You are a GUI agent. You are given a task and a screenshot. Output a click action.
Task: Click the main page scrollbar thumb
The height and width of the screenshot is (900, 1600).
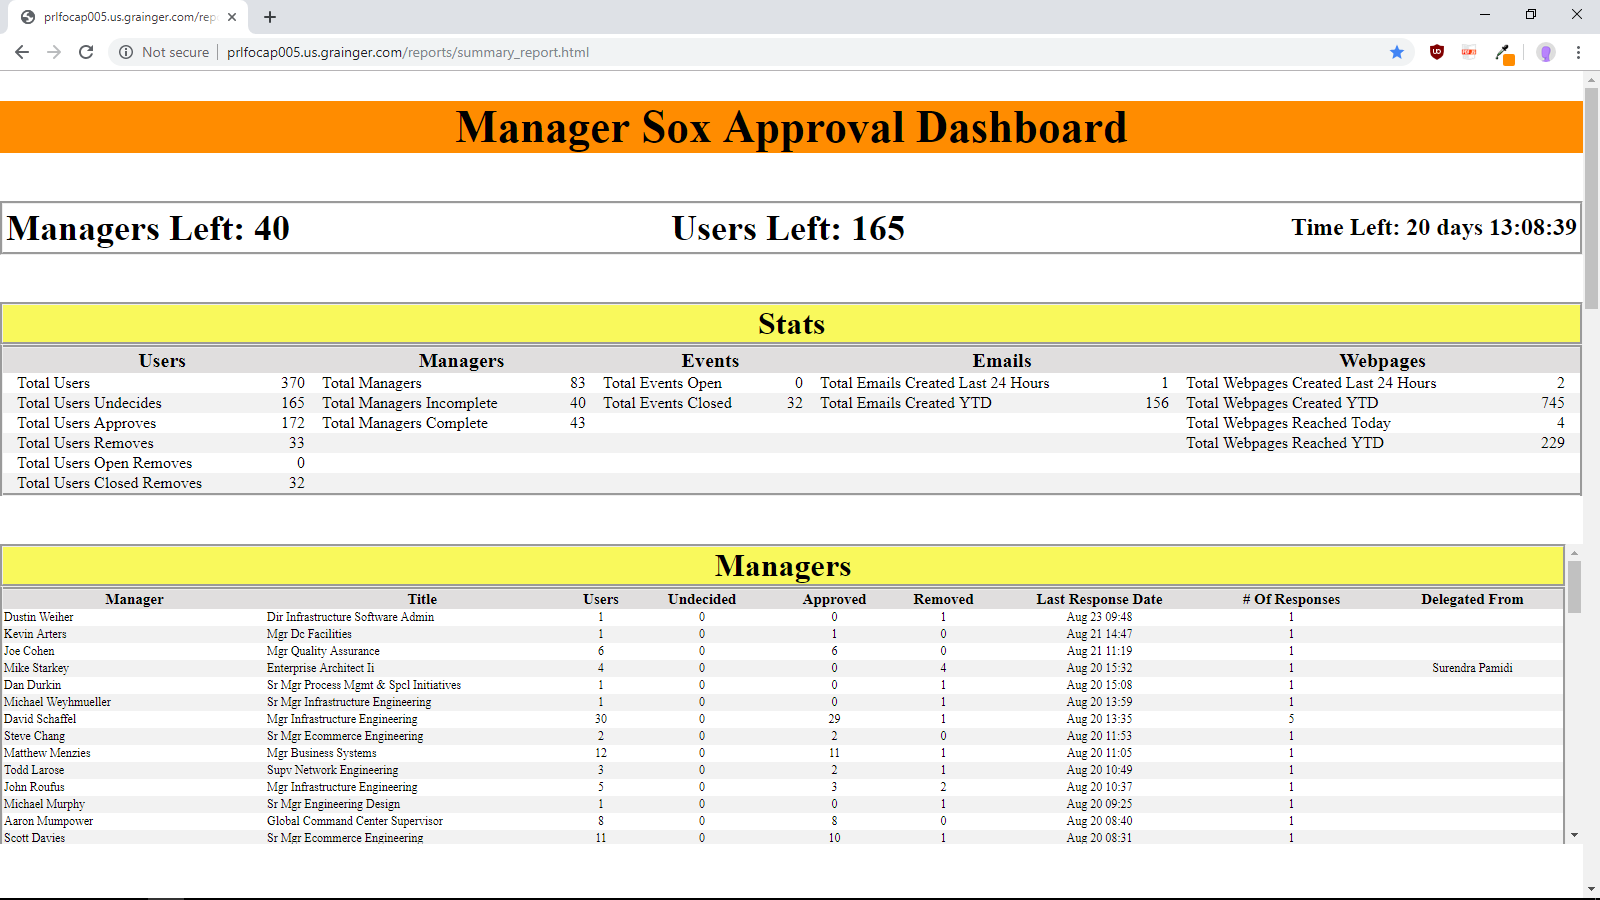1591,200
